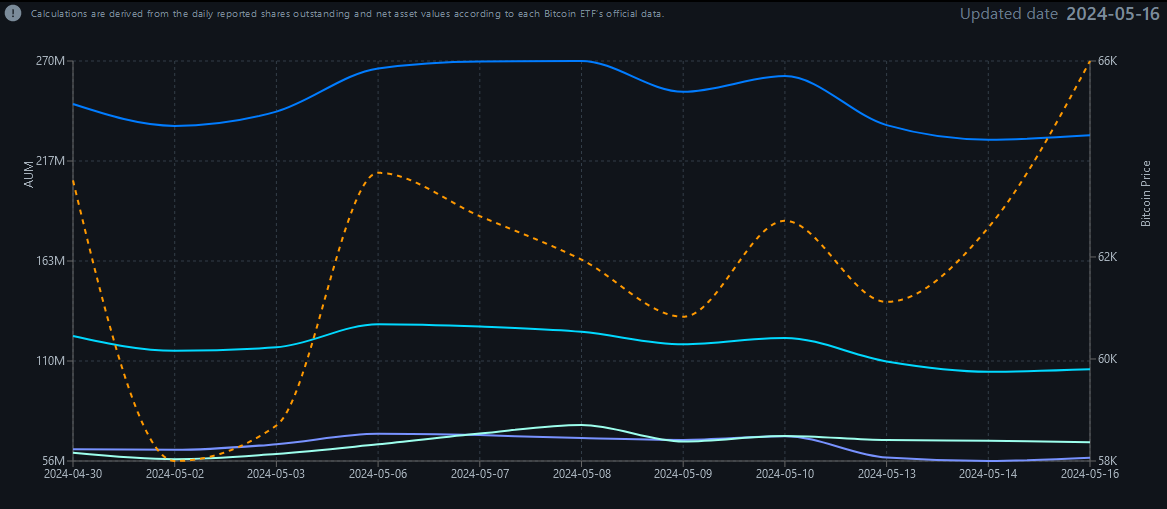Click the 163M AUM axis label
This screenshot has width=1167, height=509.
tap(53, 260)
